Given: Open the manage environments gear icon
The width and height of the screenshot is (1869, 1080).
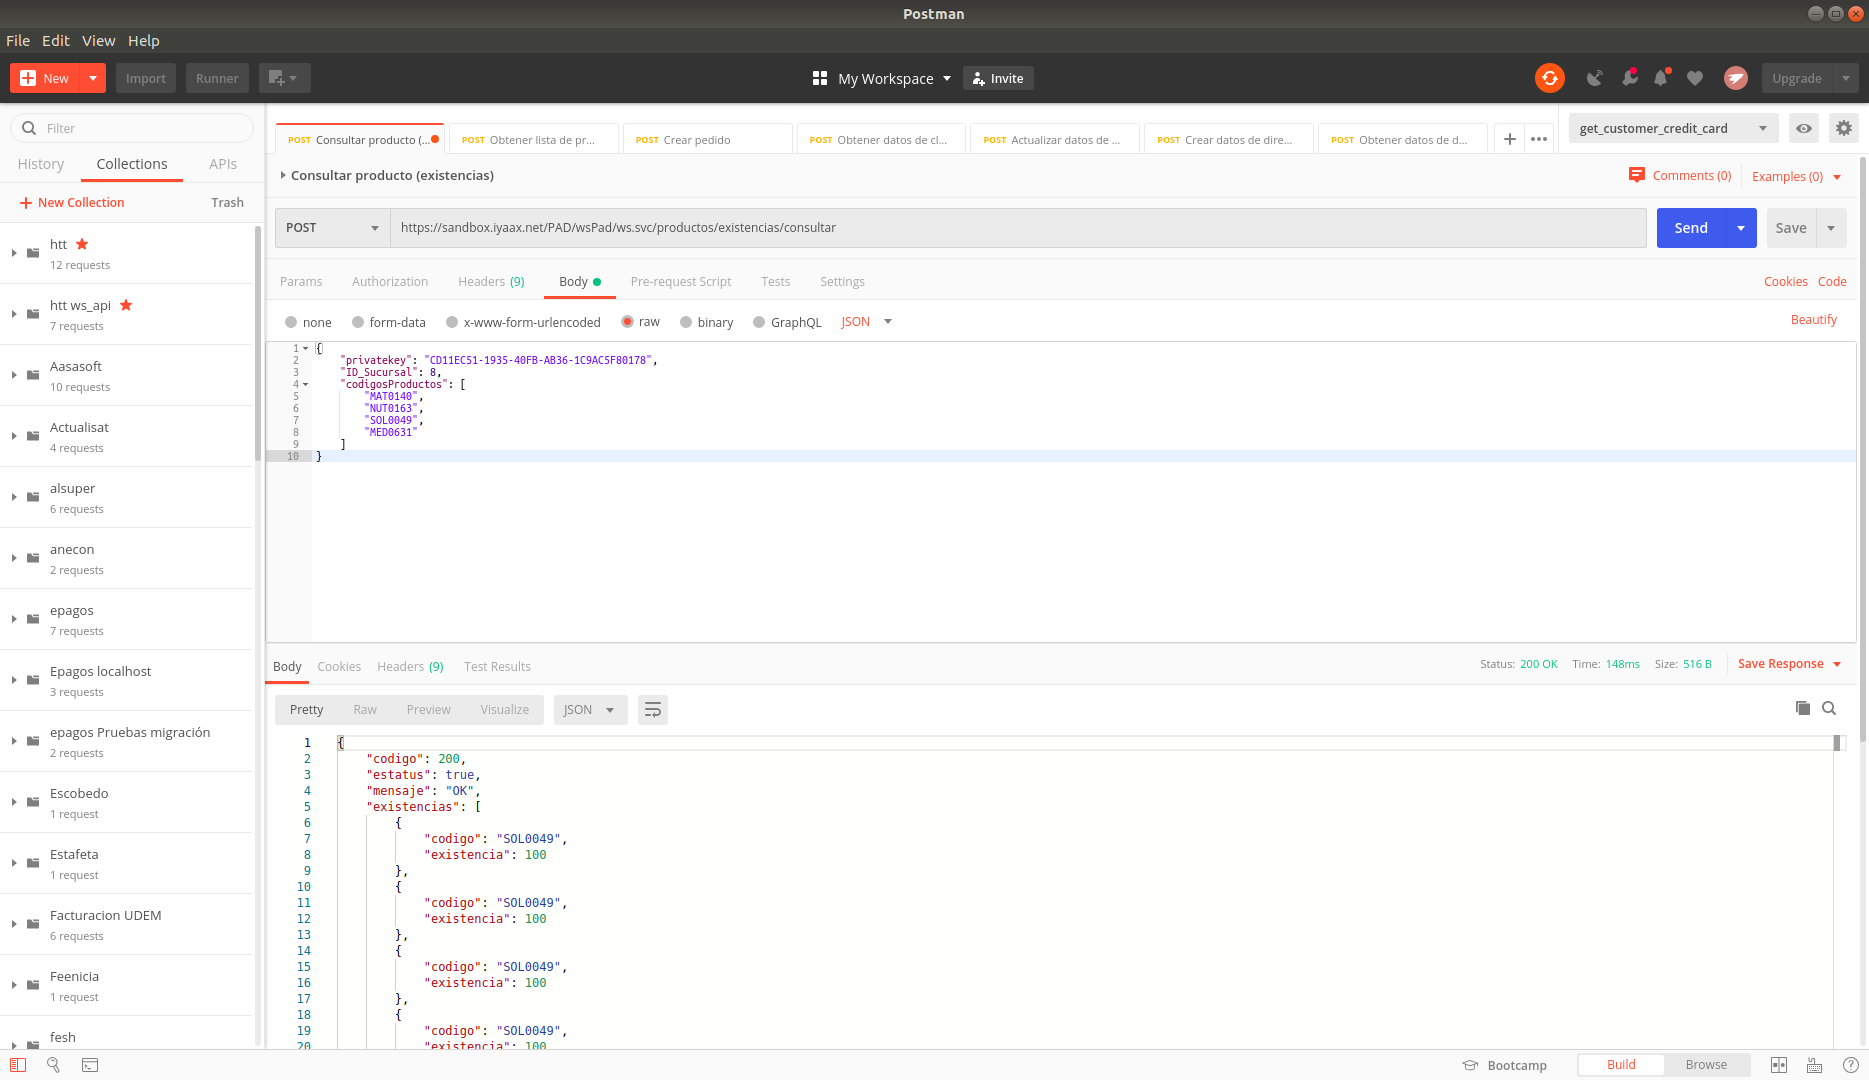Looking at the screenshot, I should [1844, 128].
